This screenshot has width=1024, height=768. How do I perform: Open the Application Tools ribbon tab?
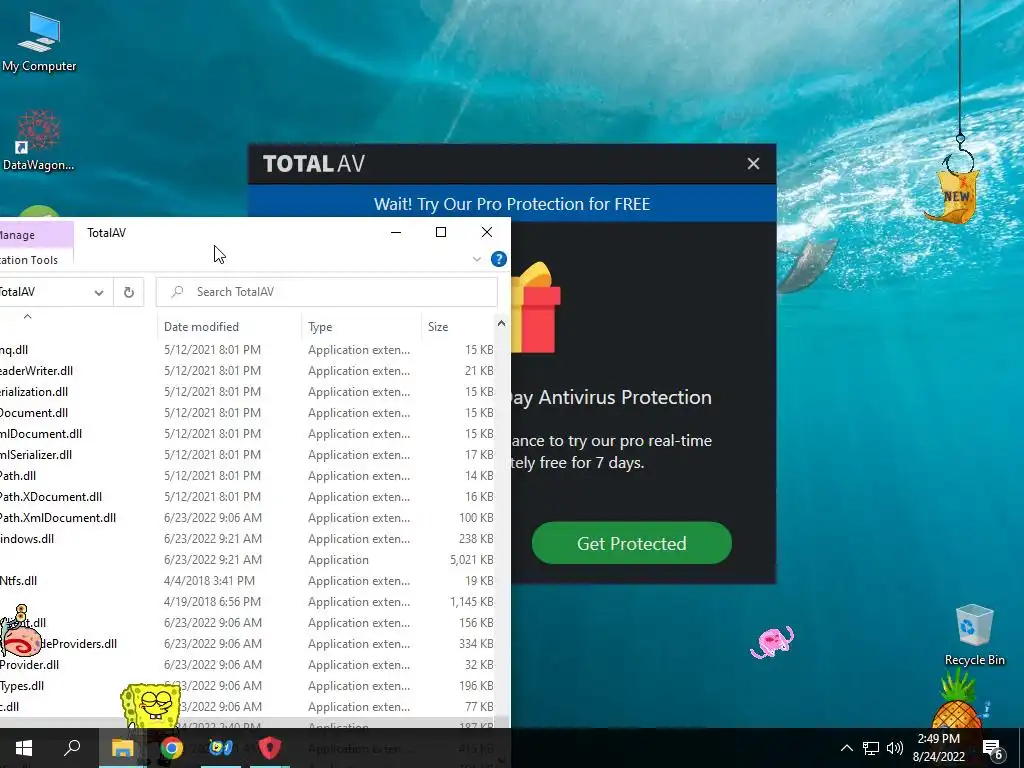pos(29,260)
